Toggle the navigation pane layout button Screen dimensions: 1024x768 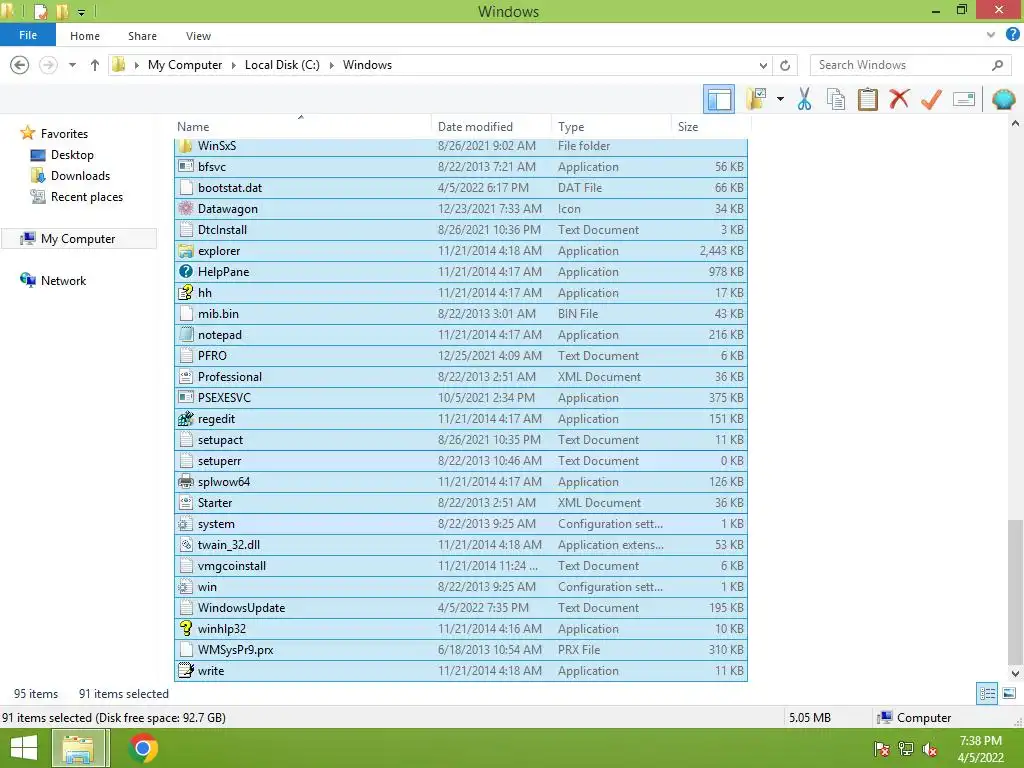(x=718, y=99)
